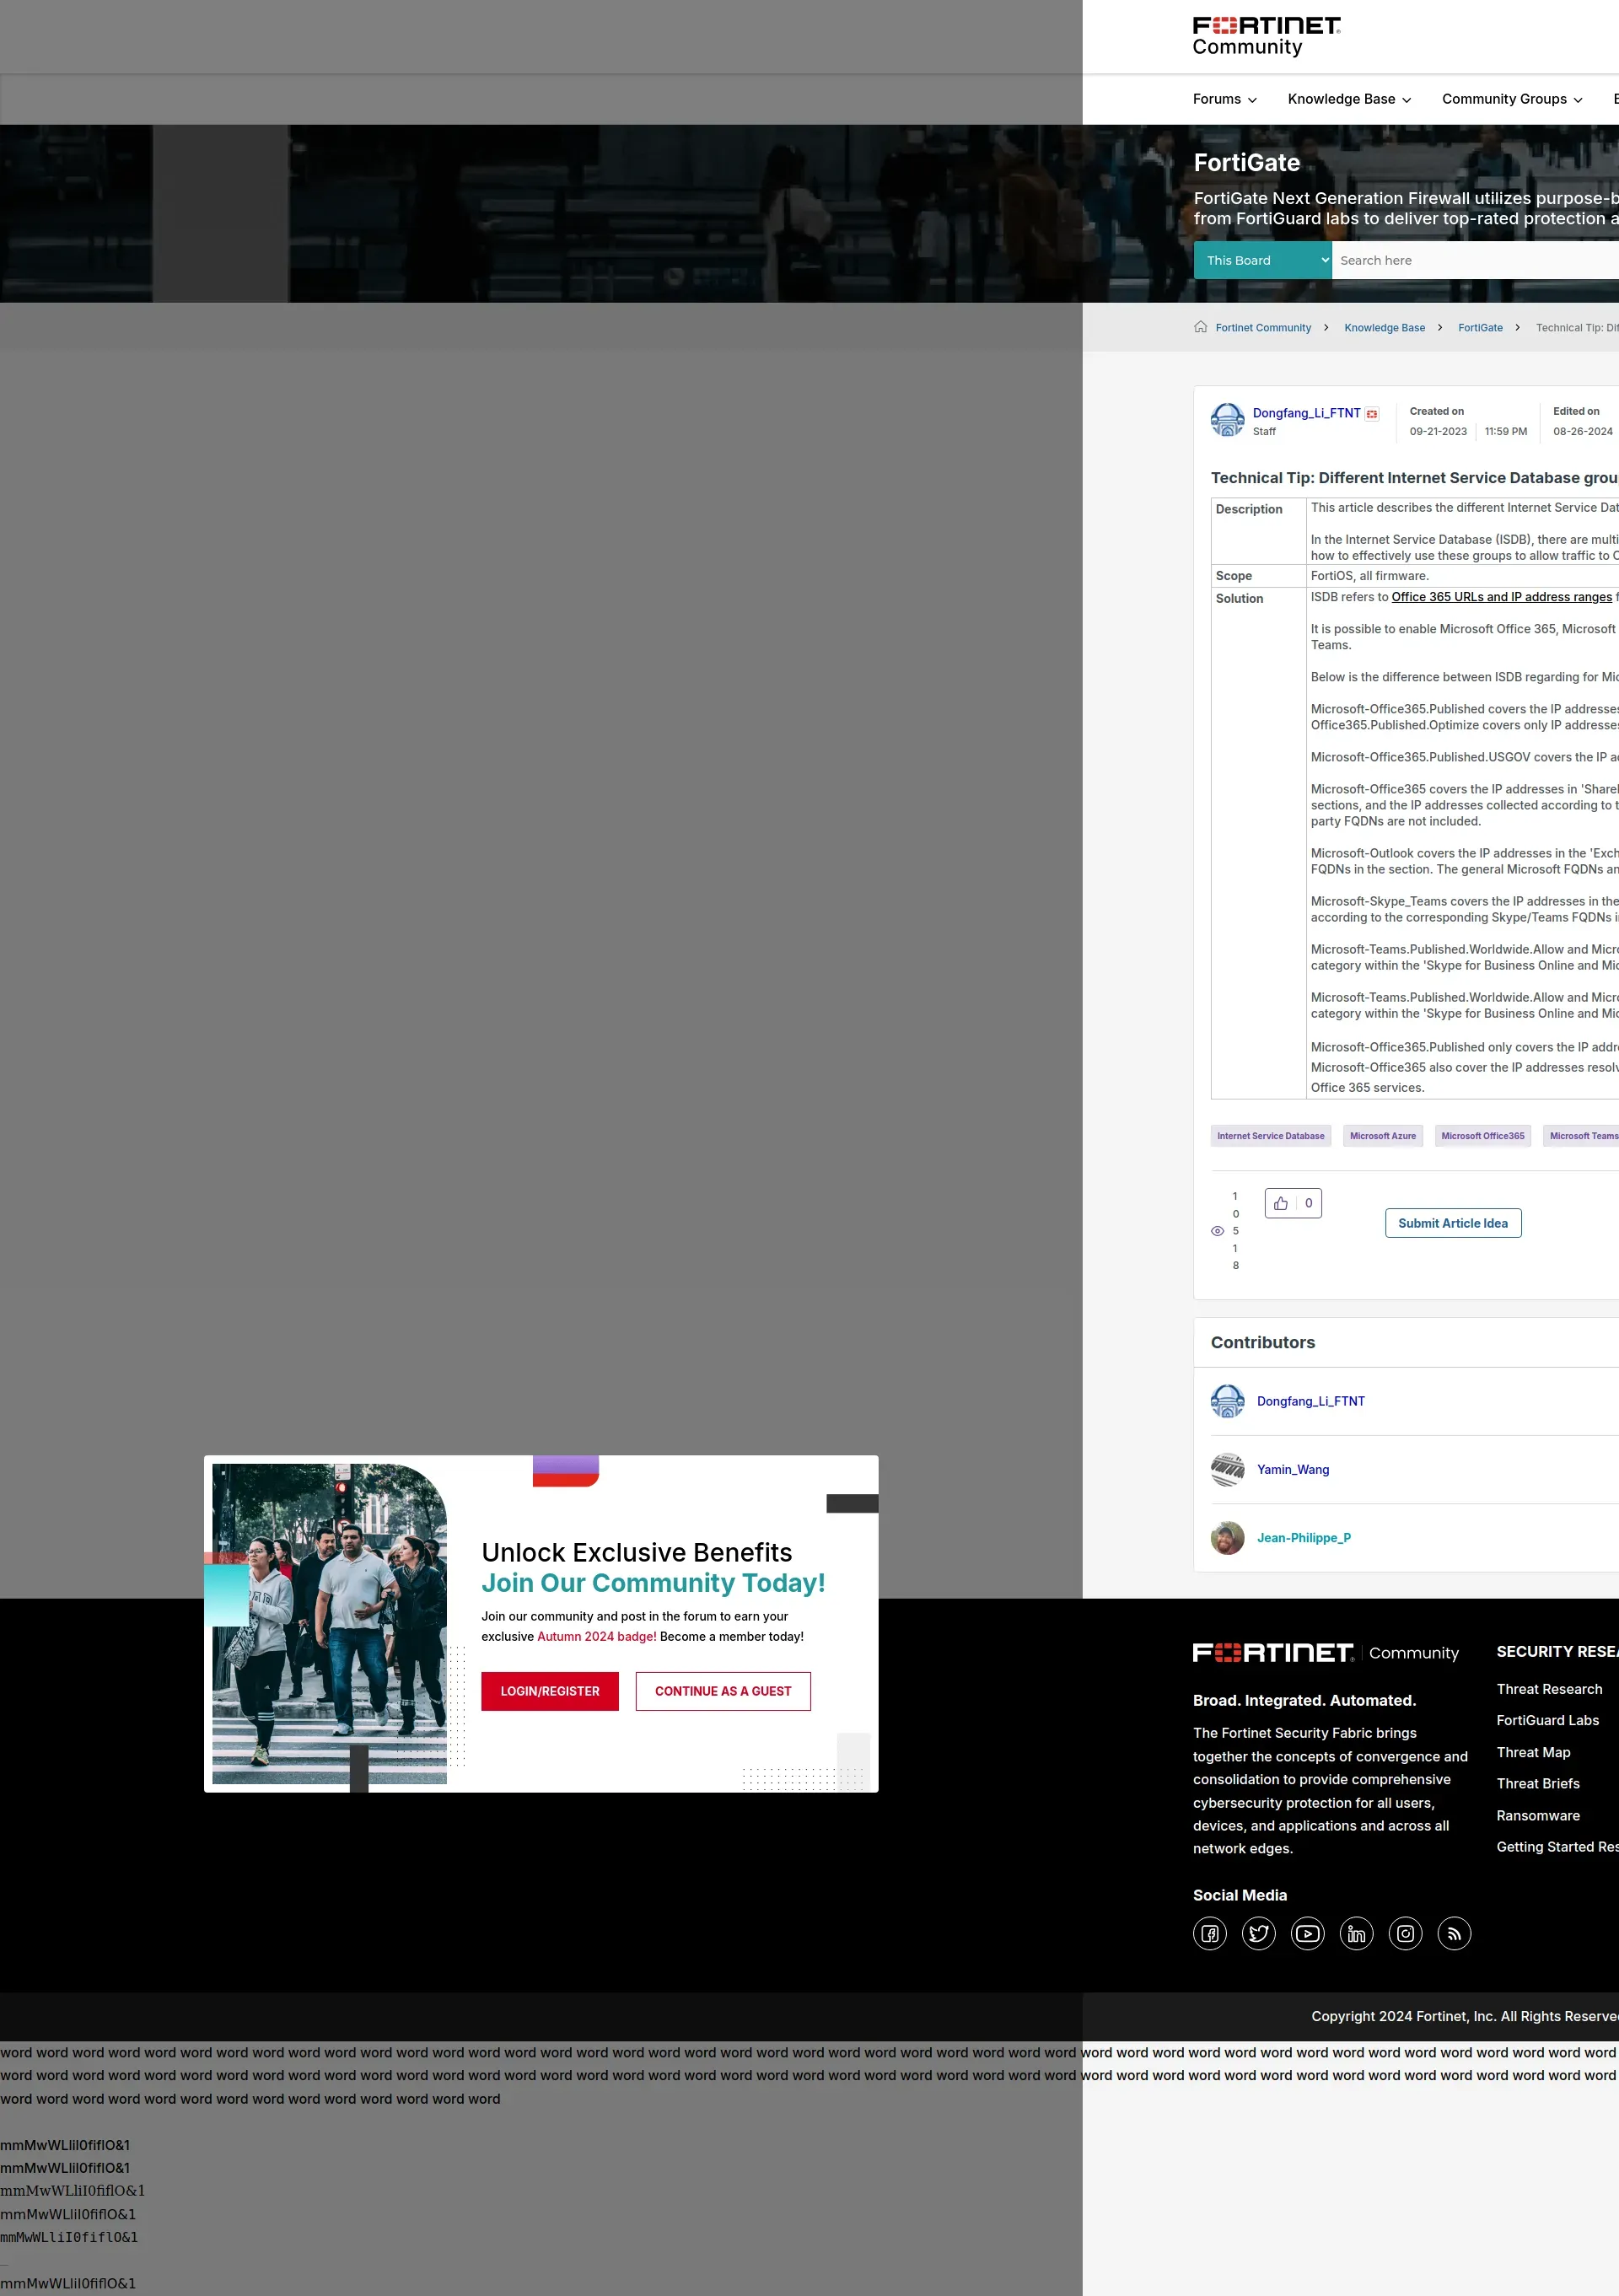Click the YouTube icon in footer
The image size is (1619, 2296).
(1307, 1933)
